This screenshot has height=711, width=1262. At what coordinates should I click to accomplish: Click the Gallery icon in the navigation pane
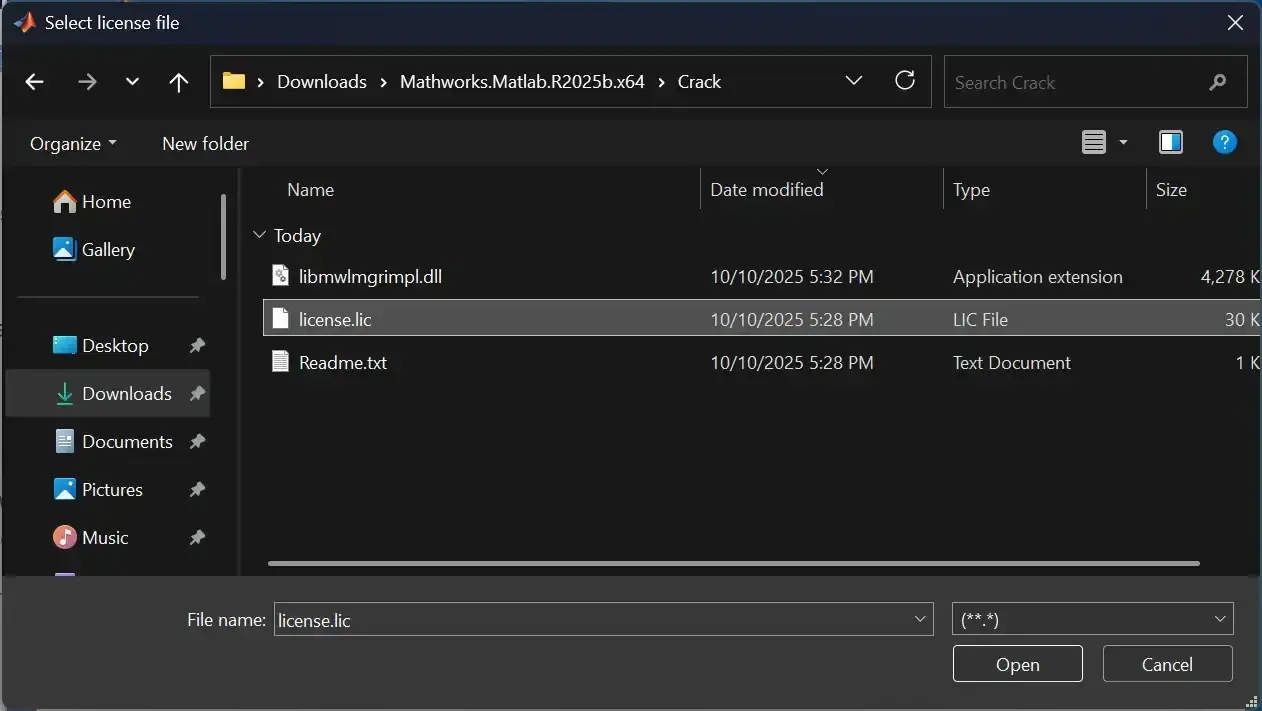coord(64,250)
